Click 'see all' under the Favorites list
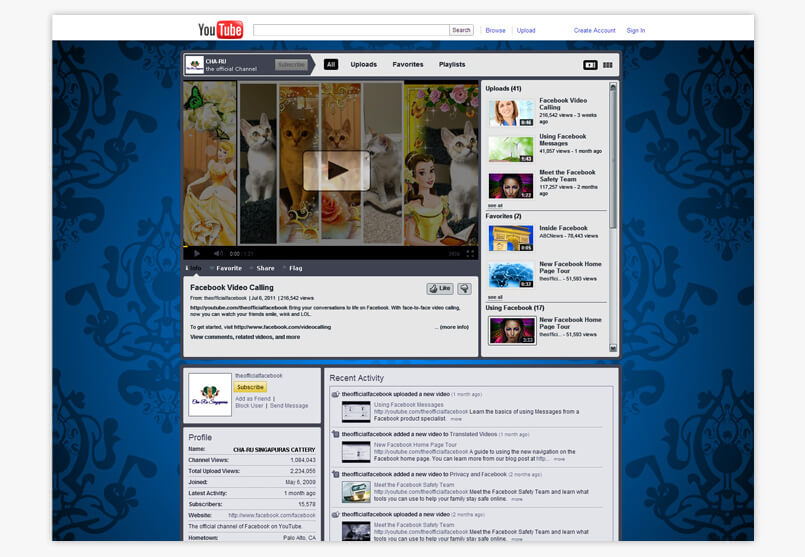 (495, 297)
